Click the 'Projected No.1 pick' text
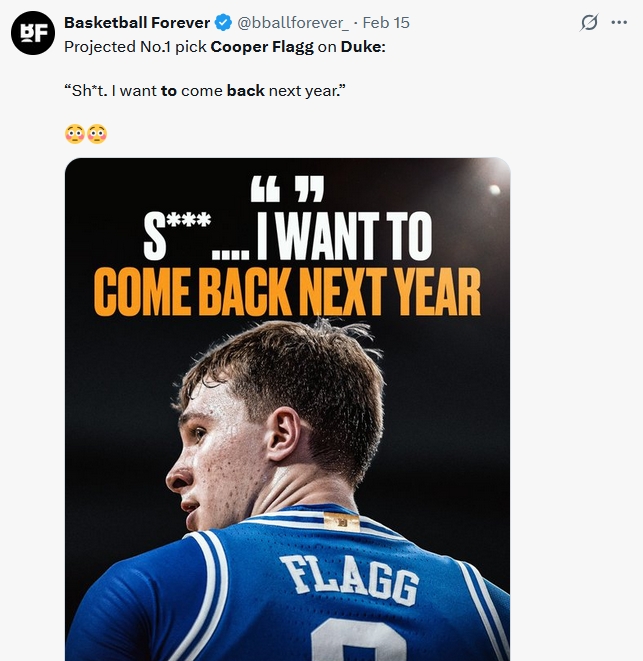The width and height of the screenshot is (643, 661). (x=135, y=46)
